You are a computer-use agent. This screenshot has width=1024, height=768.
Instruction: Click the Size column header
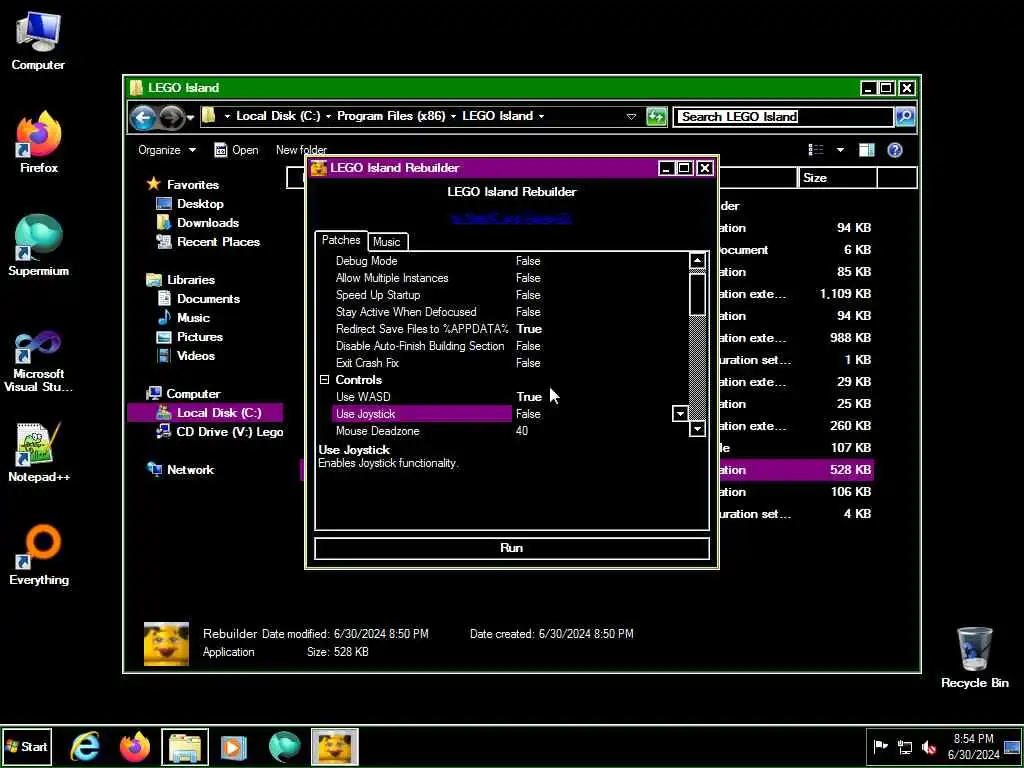pyautogui.click(x=837, y=178)
